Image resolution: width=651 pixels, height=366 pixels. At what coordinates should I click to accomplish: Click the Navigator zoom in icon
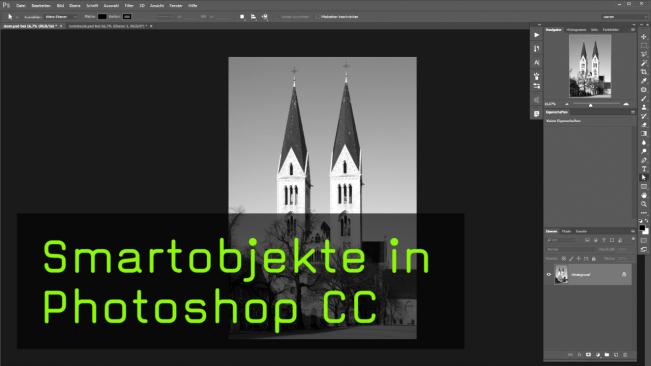[x=626, y=104]
